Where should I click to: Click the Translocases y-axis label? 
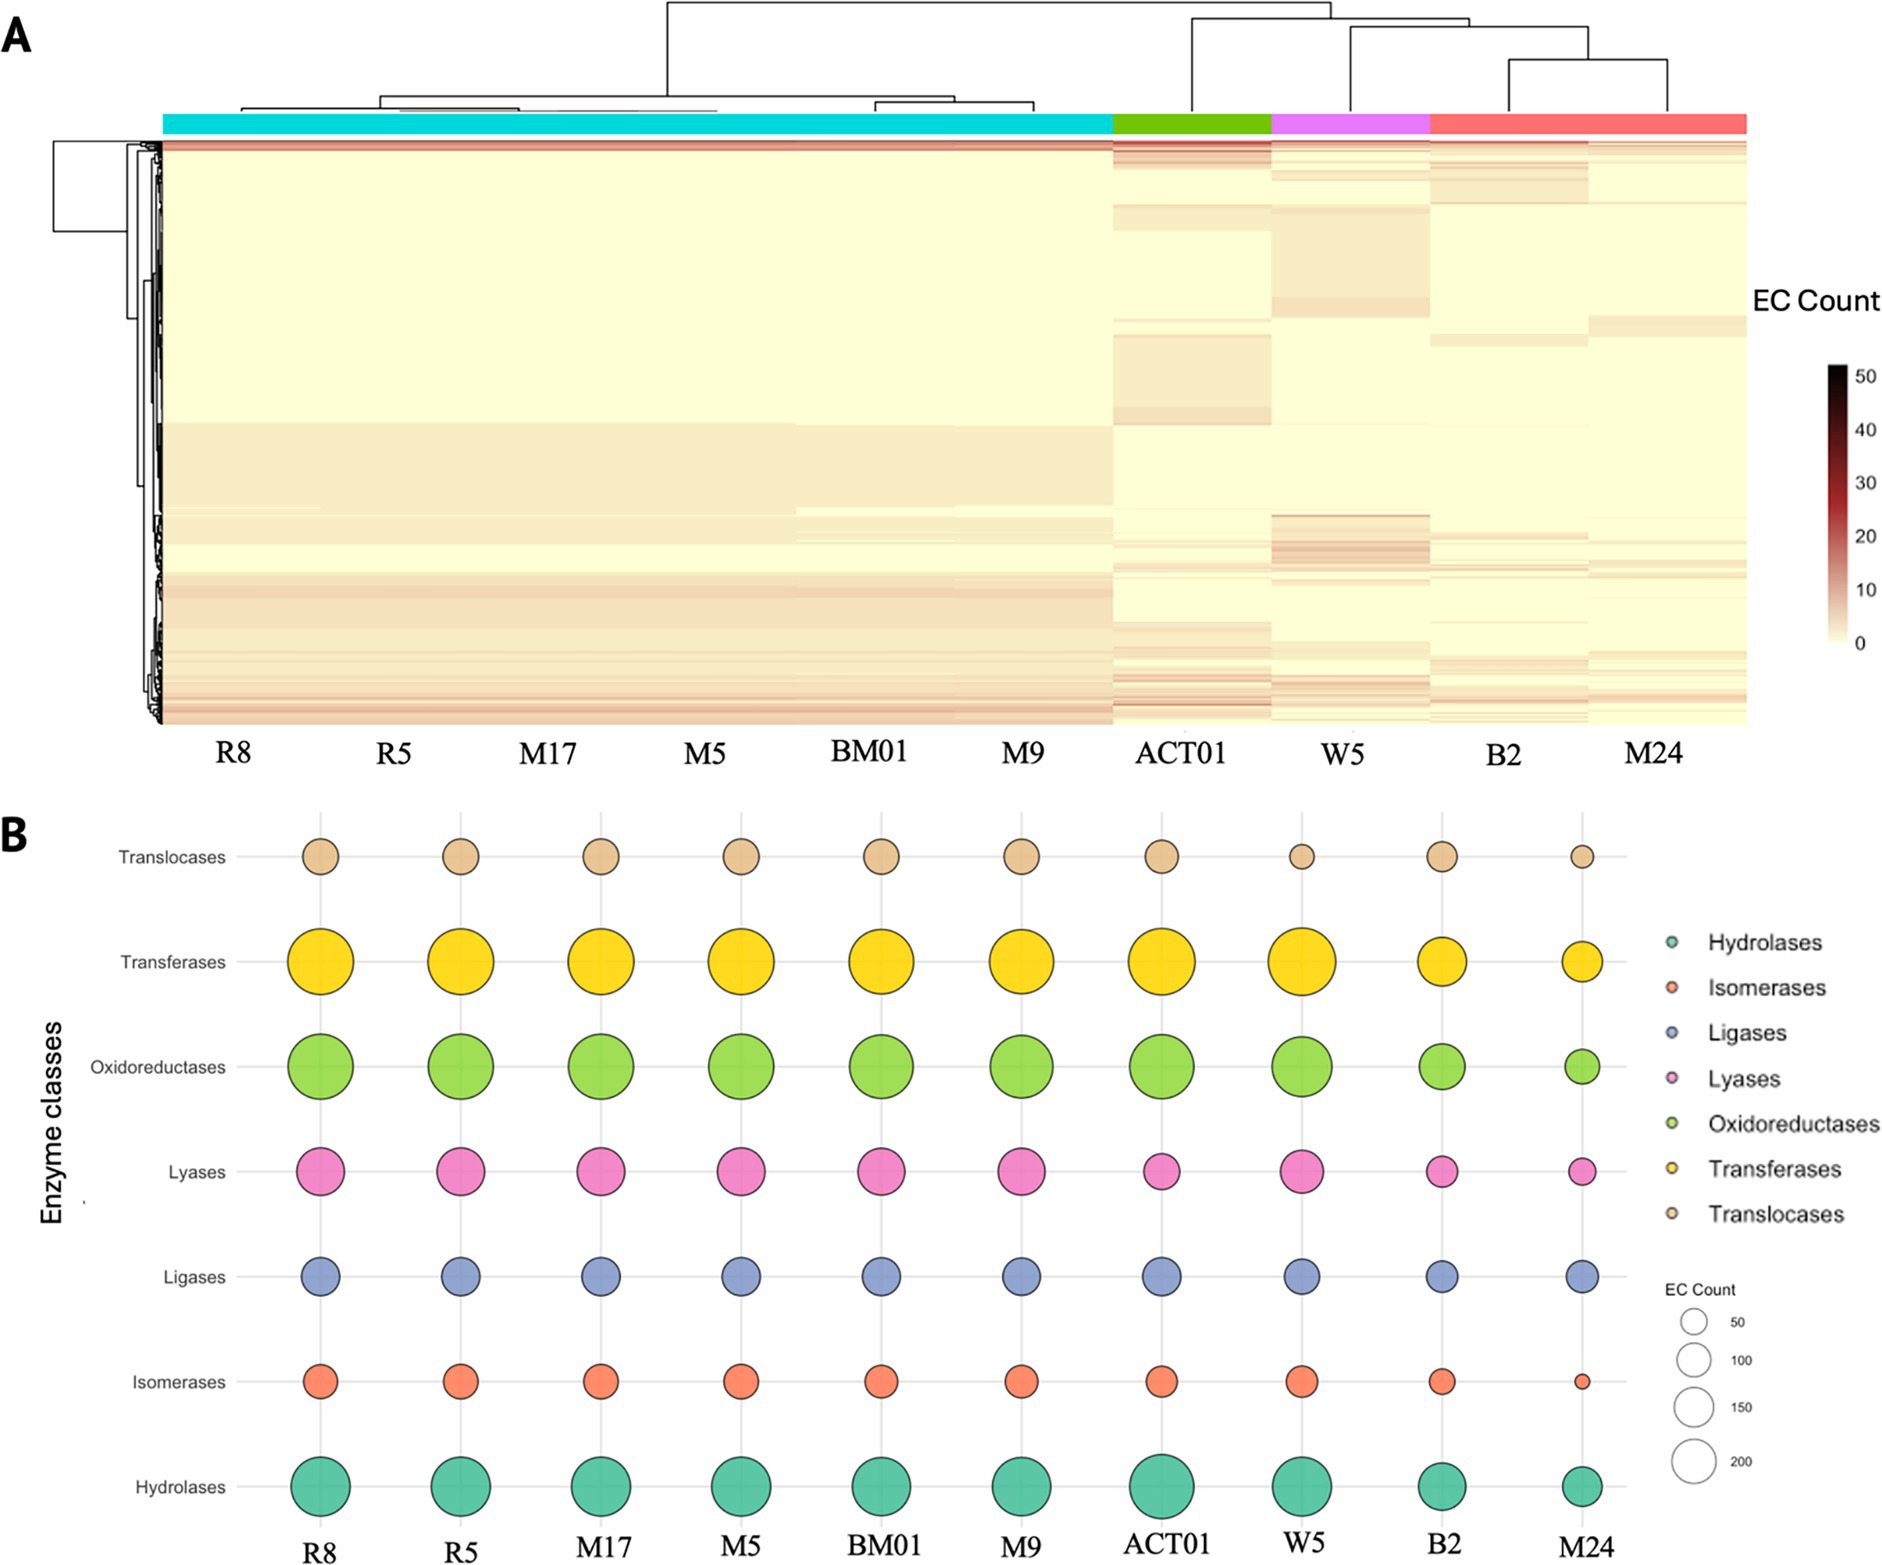[172, 857]
